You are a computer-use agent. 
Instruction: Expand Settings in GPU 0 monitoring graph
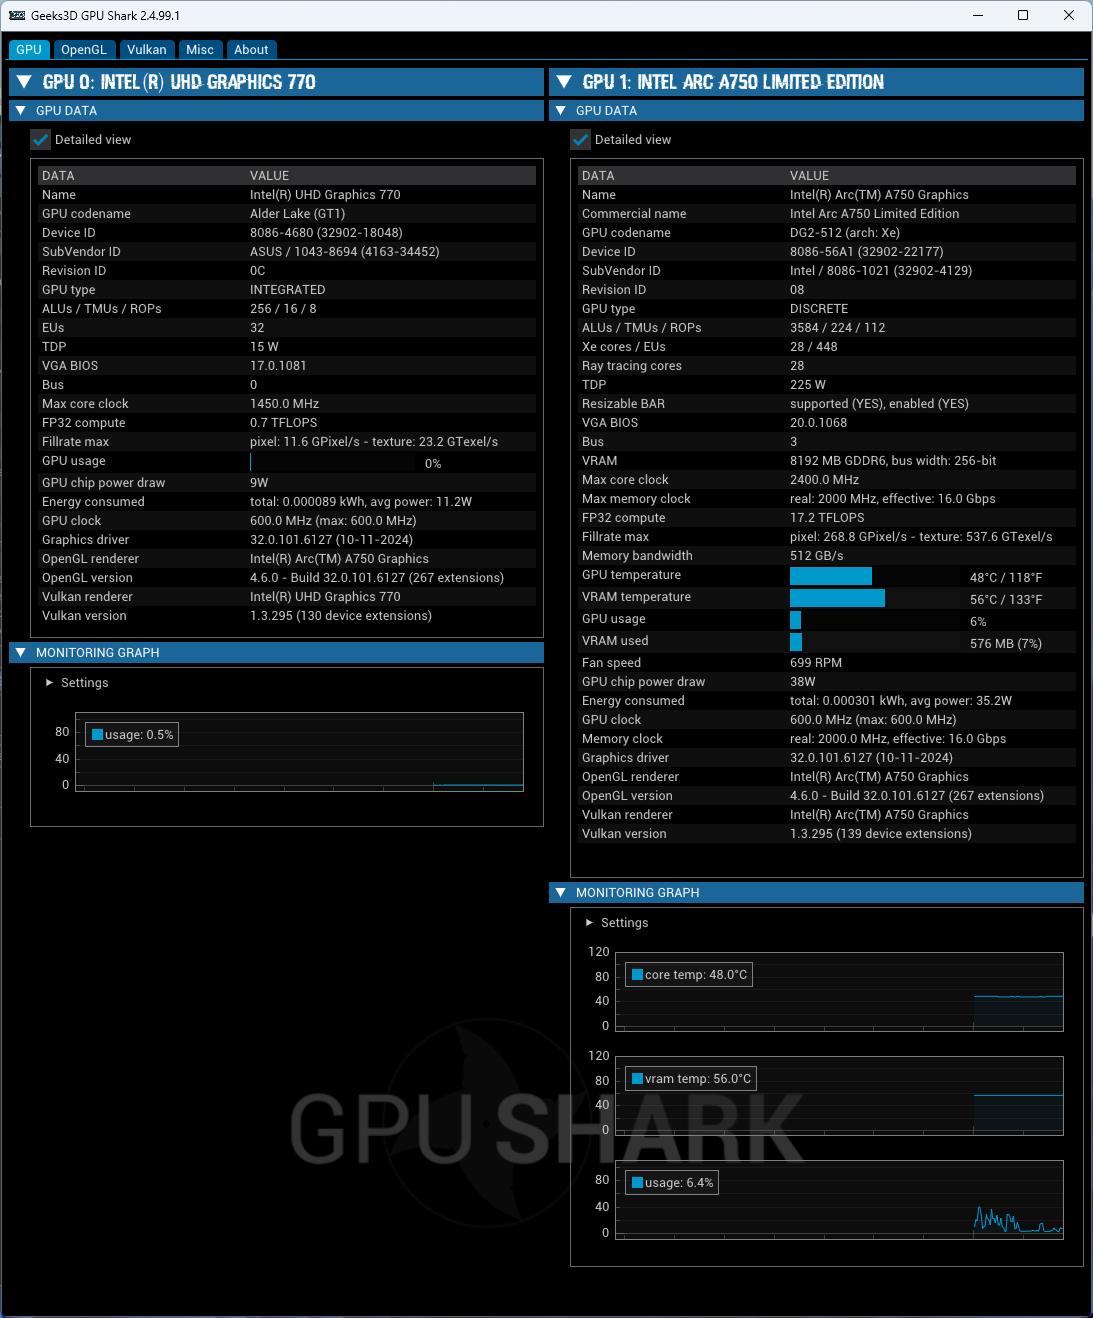(77, 683)
